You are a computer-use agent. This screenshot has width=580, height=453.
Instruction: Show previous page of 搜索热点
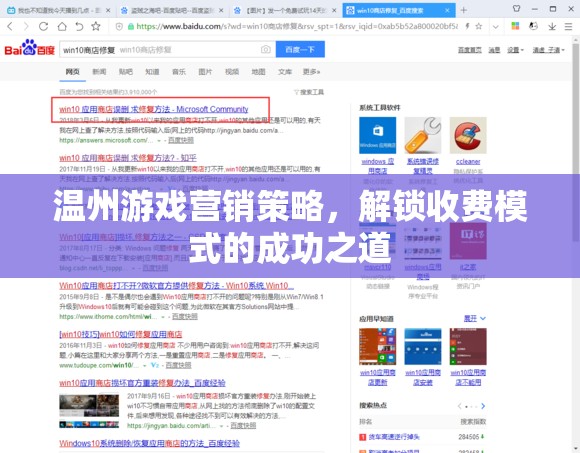pos(459,406)
